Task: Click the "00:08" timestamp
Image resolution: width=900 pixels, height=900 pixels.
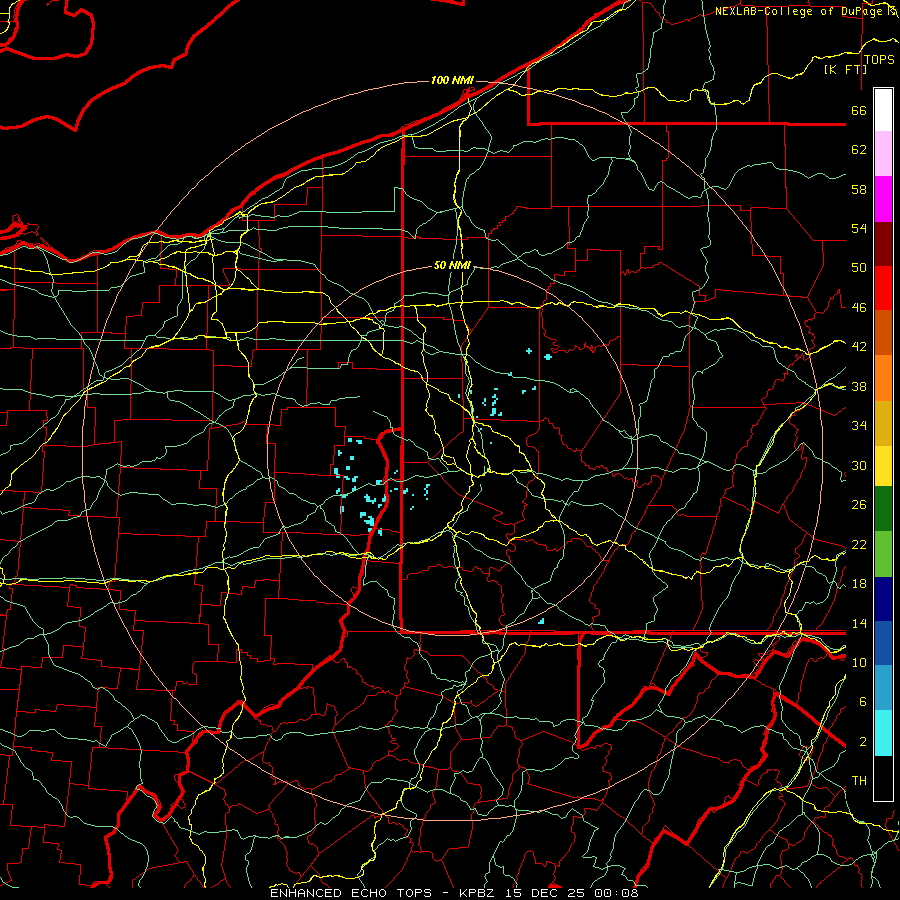Action: [616, 893]
